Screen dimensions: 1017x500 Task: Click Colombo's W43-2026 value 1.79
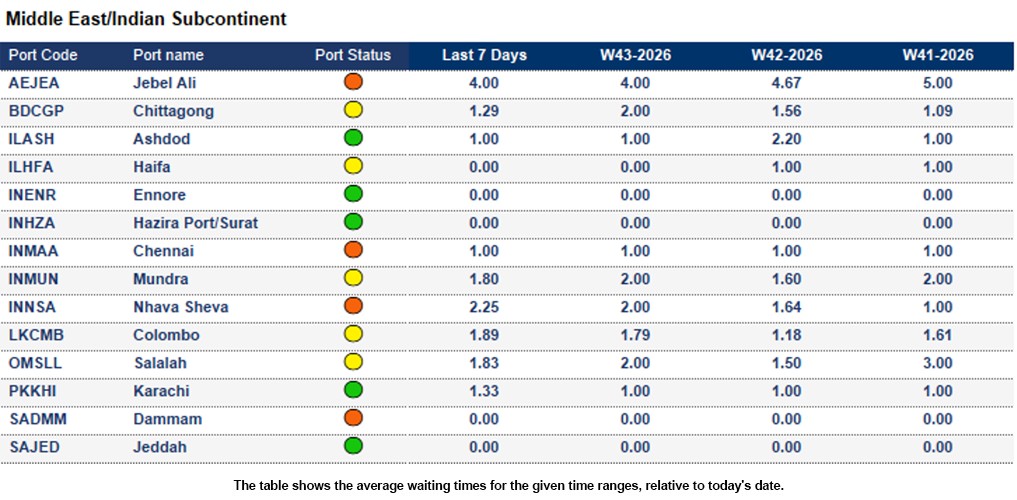pyautogui.click(x=635, y=335)
